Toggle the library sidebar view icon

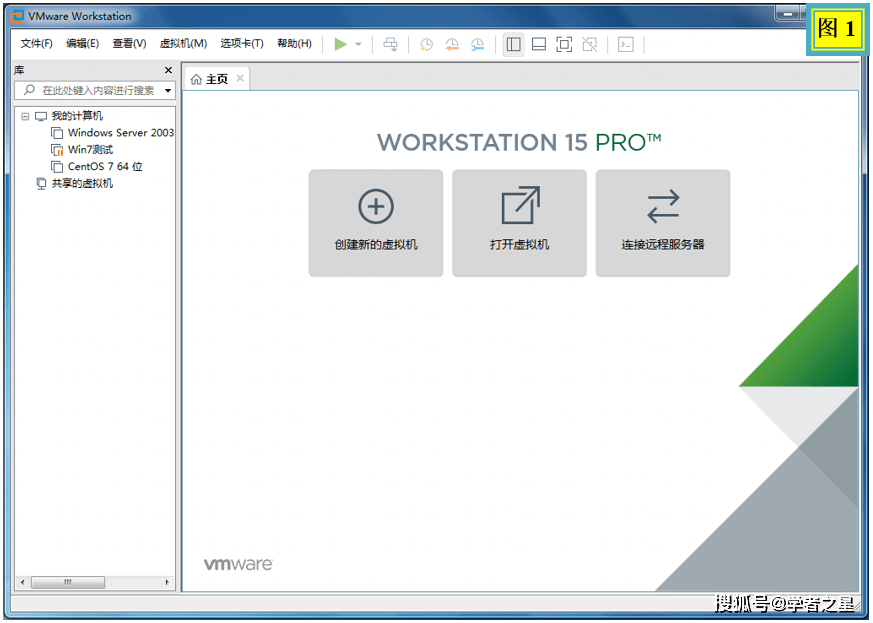pyautogui.click(x=513, y=45)
